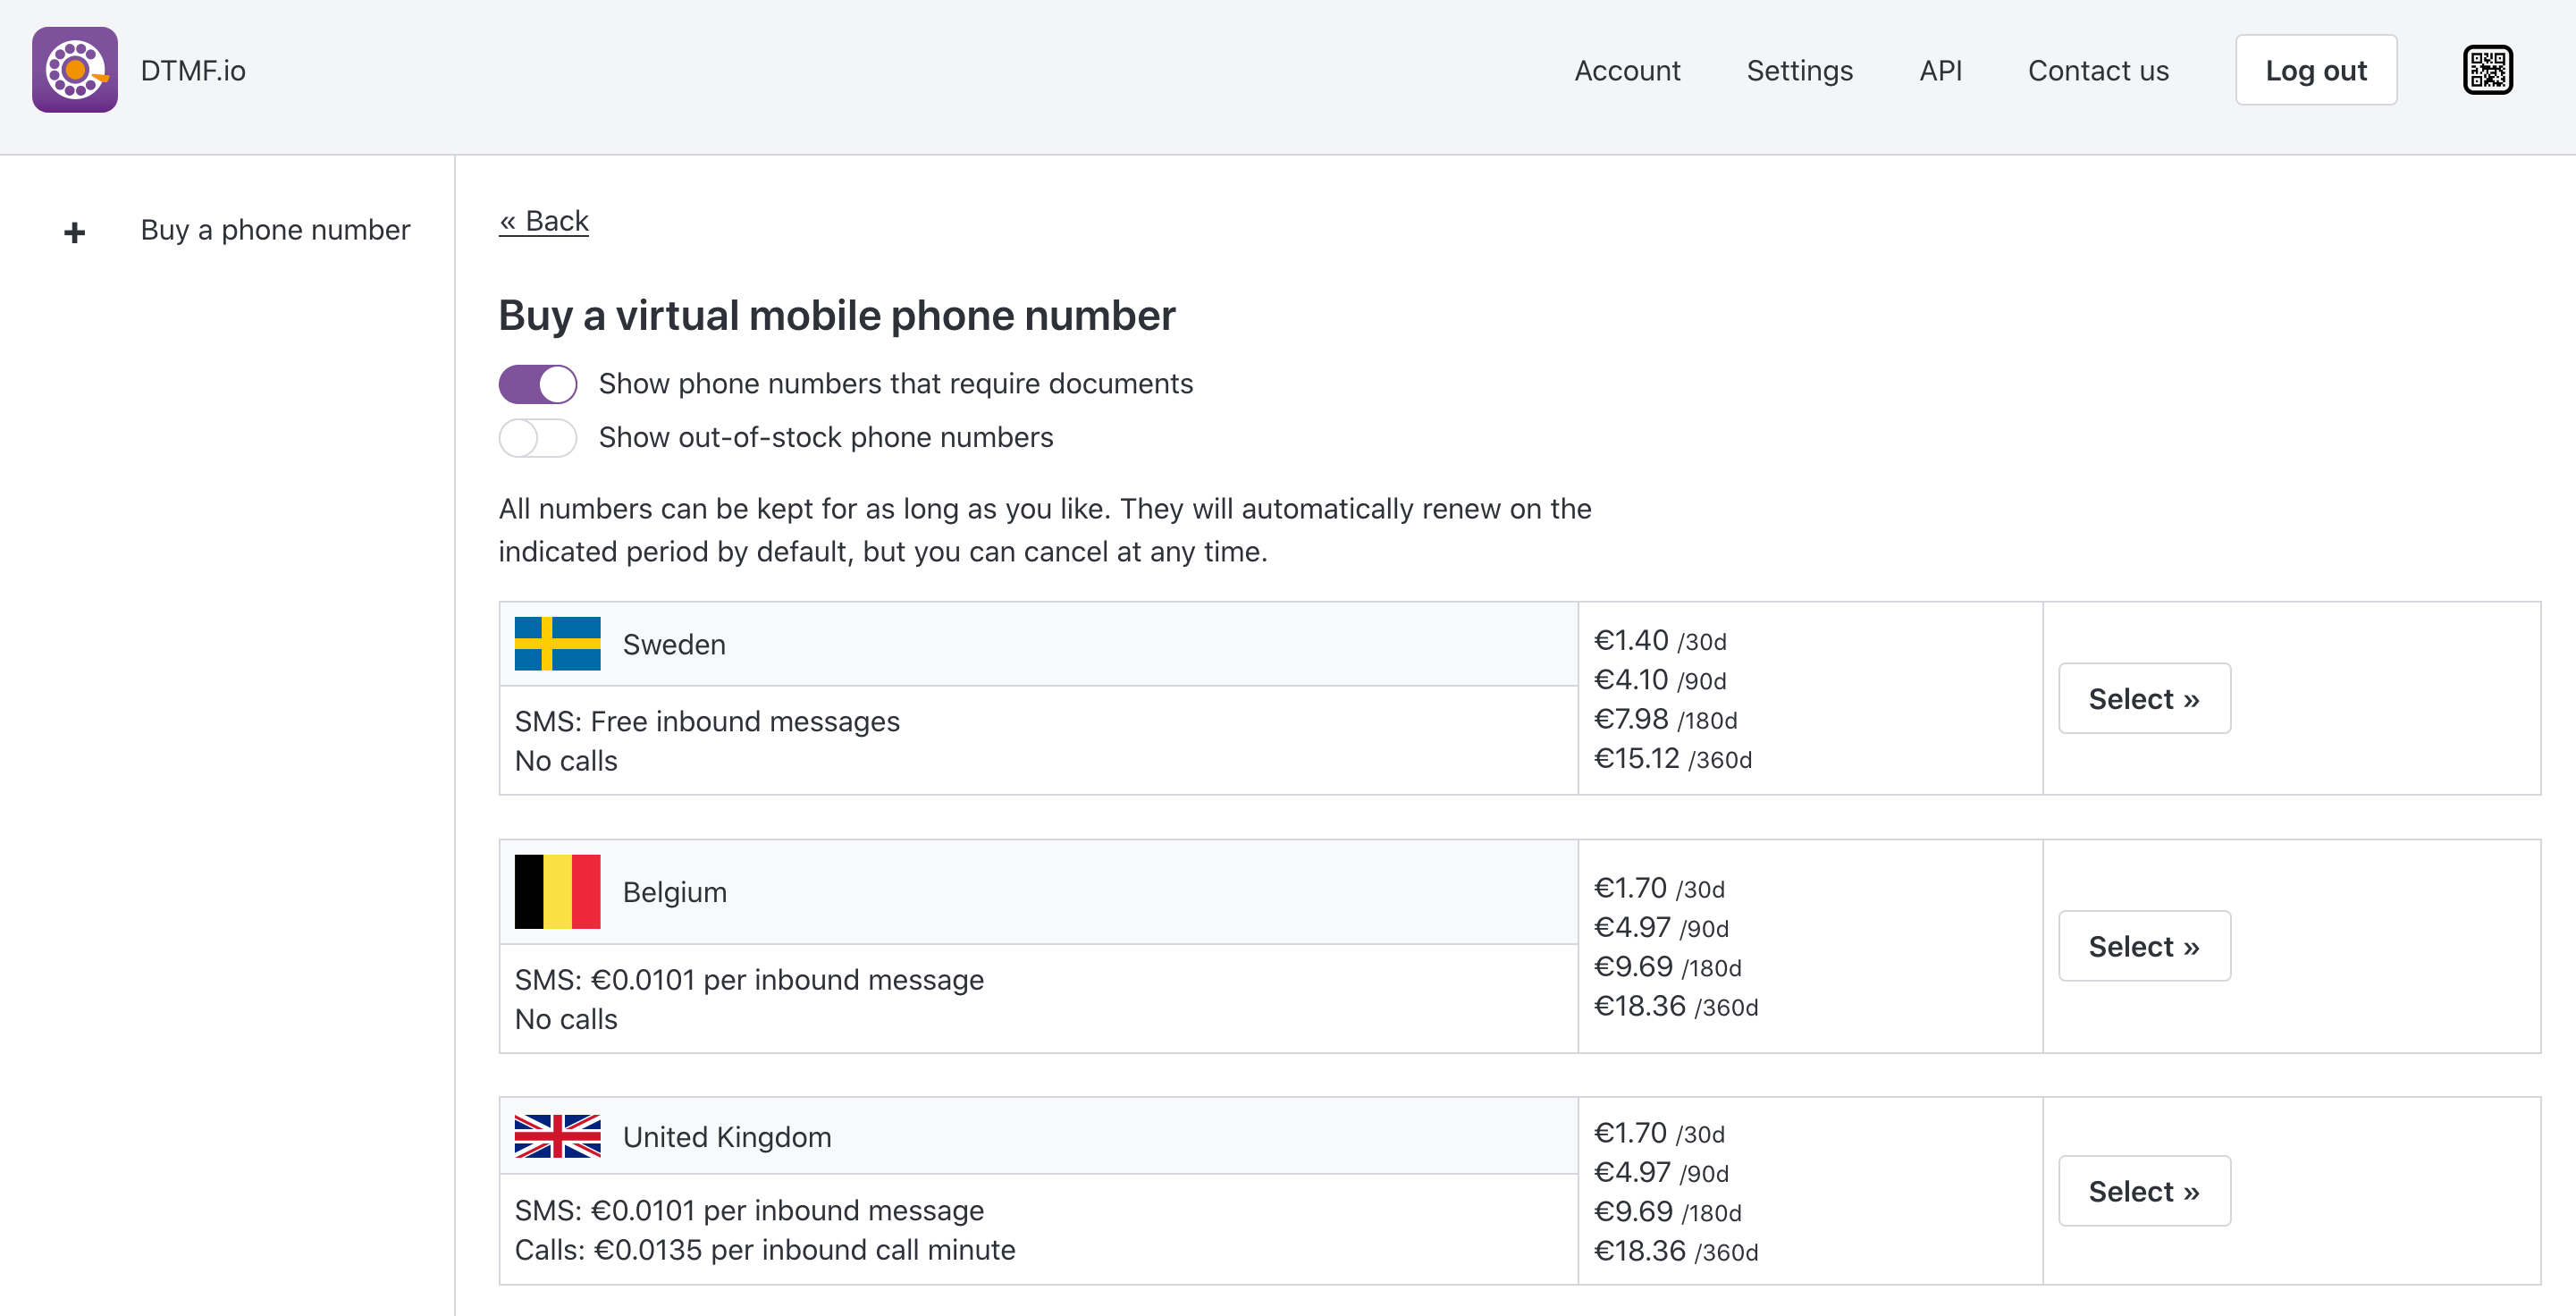This screenshot has height=1316, width=2576.
Task: Select the United Kingdom phone number
Action: click(x=2143, y=1191)
